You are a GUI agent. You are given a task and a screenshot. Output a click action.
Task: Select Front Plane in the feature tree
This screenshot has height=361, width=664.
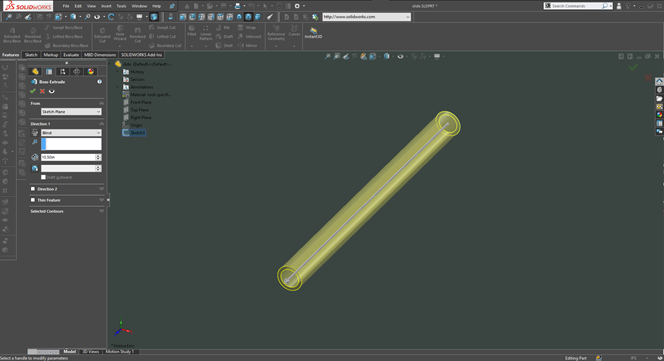pyautogui.click(x=137, y=102)
